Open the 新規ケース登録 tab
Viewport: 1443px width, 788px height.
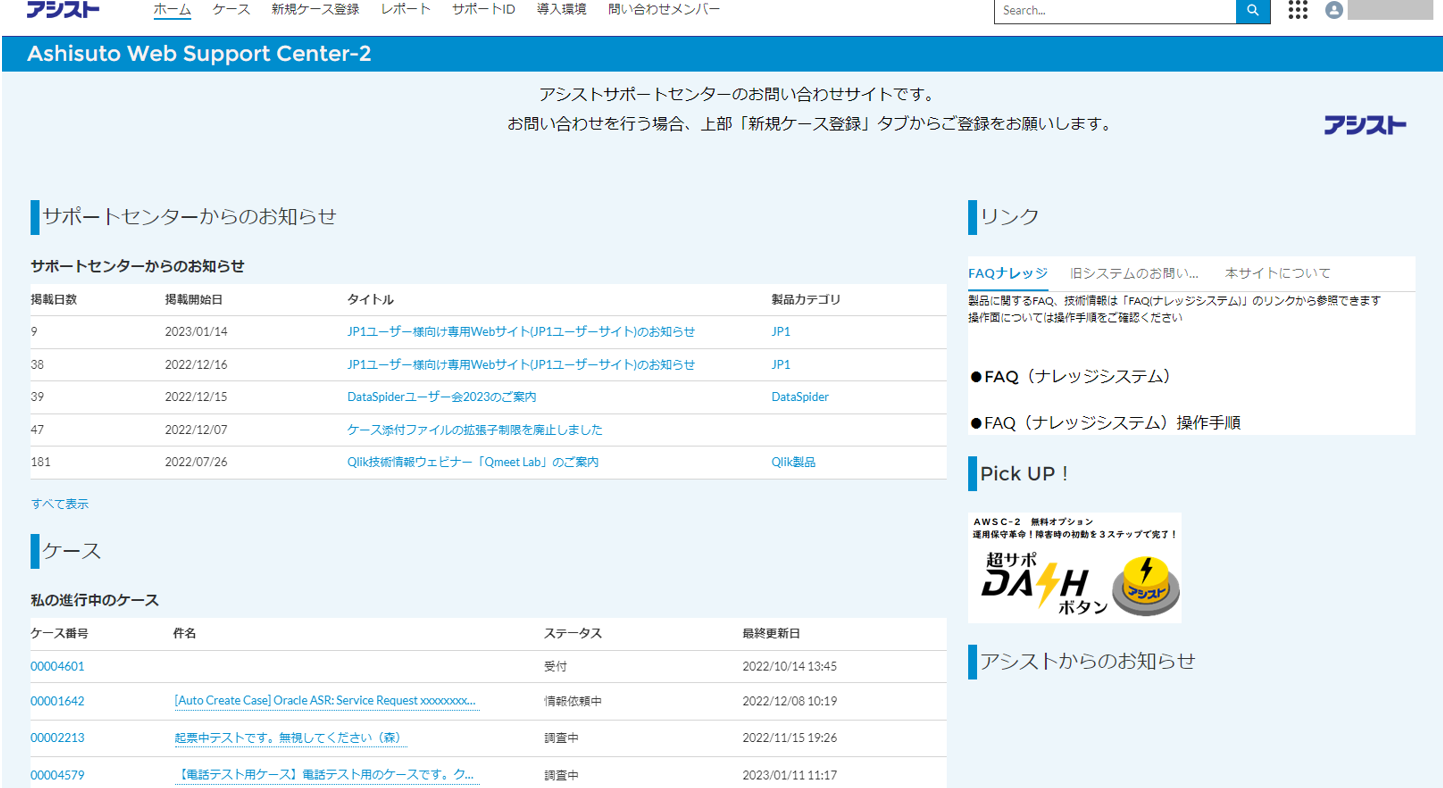pyautogui.click(x=315, y=10)
